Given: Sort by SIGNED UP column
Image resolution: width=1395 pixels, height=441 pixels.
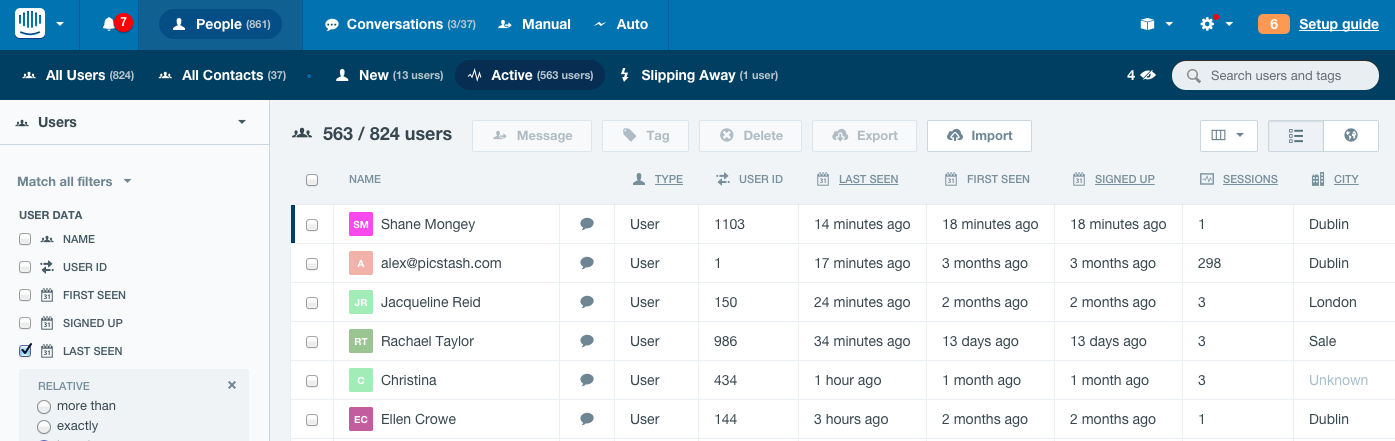Looking at the screenshot, I should pos(1124,179).
